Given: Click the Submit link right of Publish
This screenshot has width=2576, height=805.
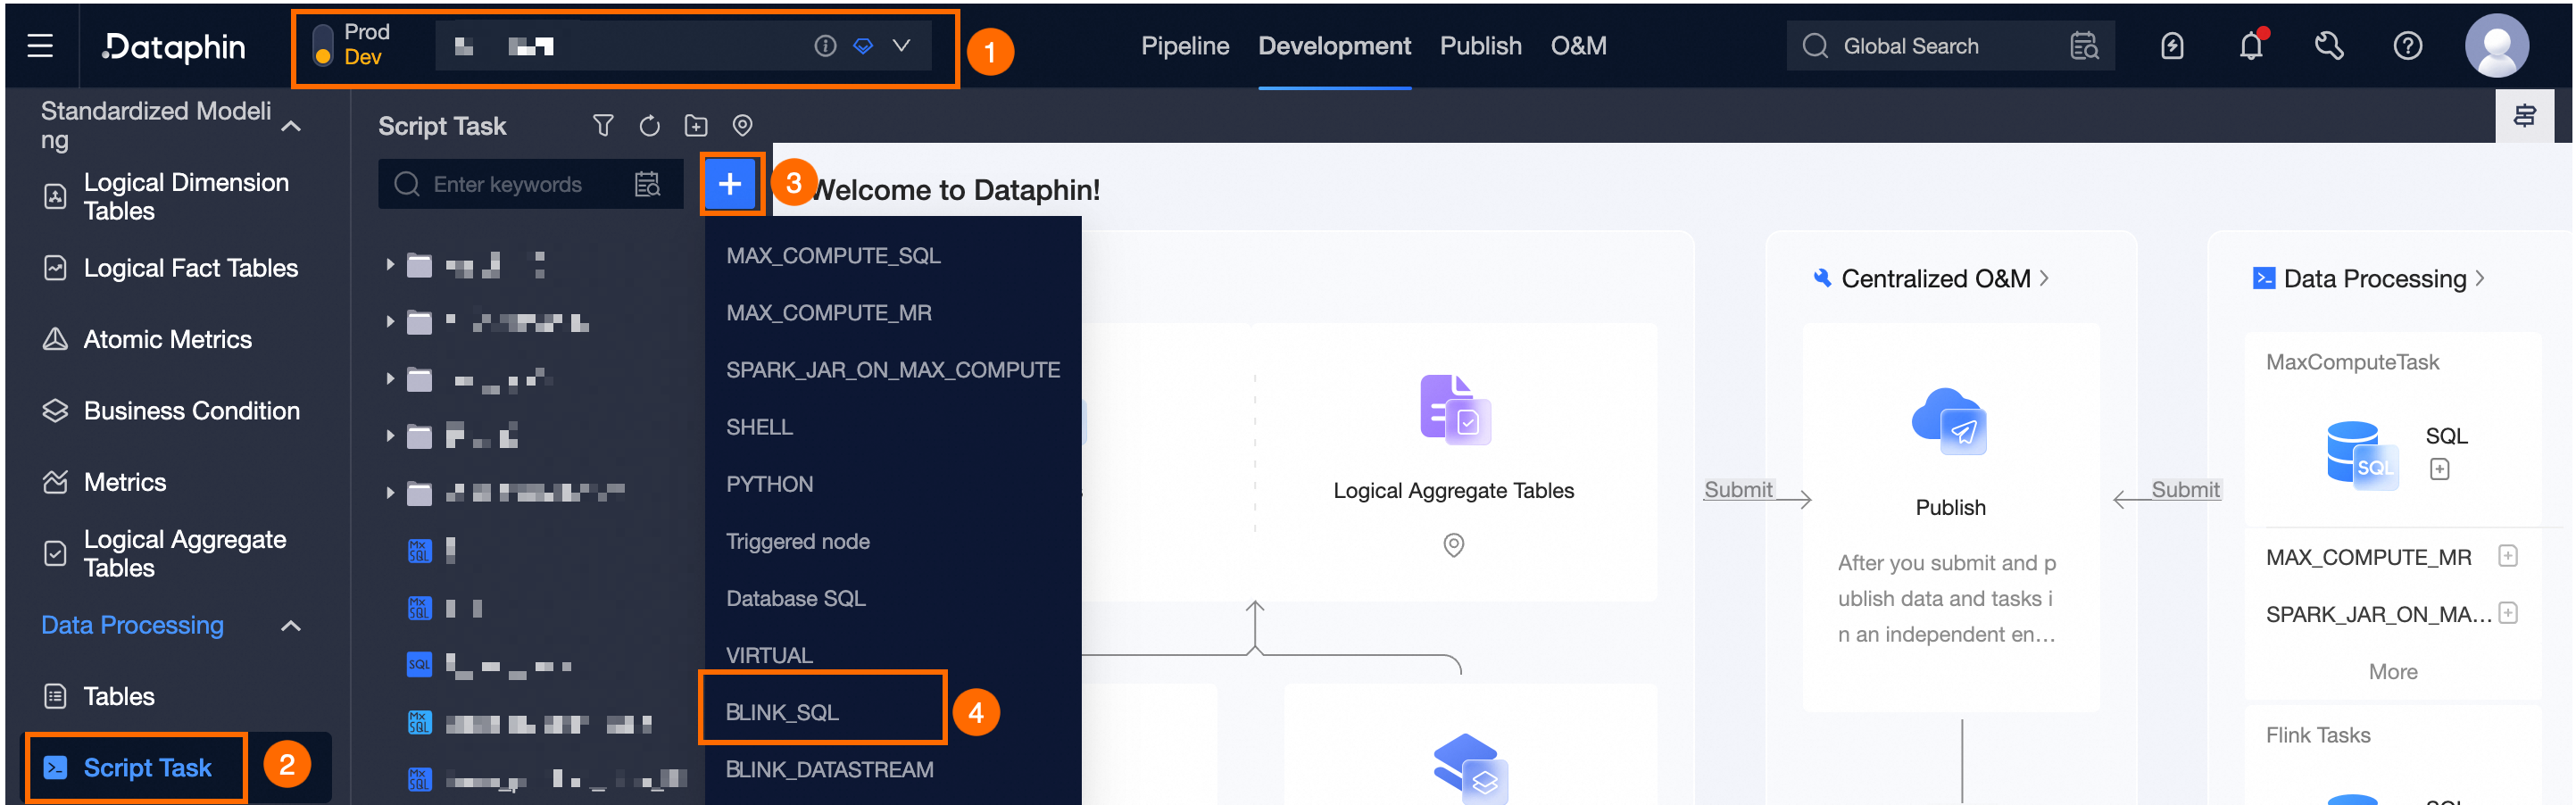Looking at the screenshot, I should (2185, 490).
